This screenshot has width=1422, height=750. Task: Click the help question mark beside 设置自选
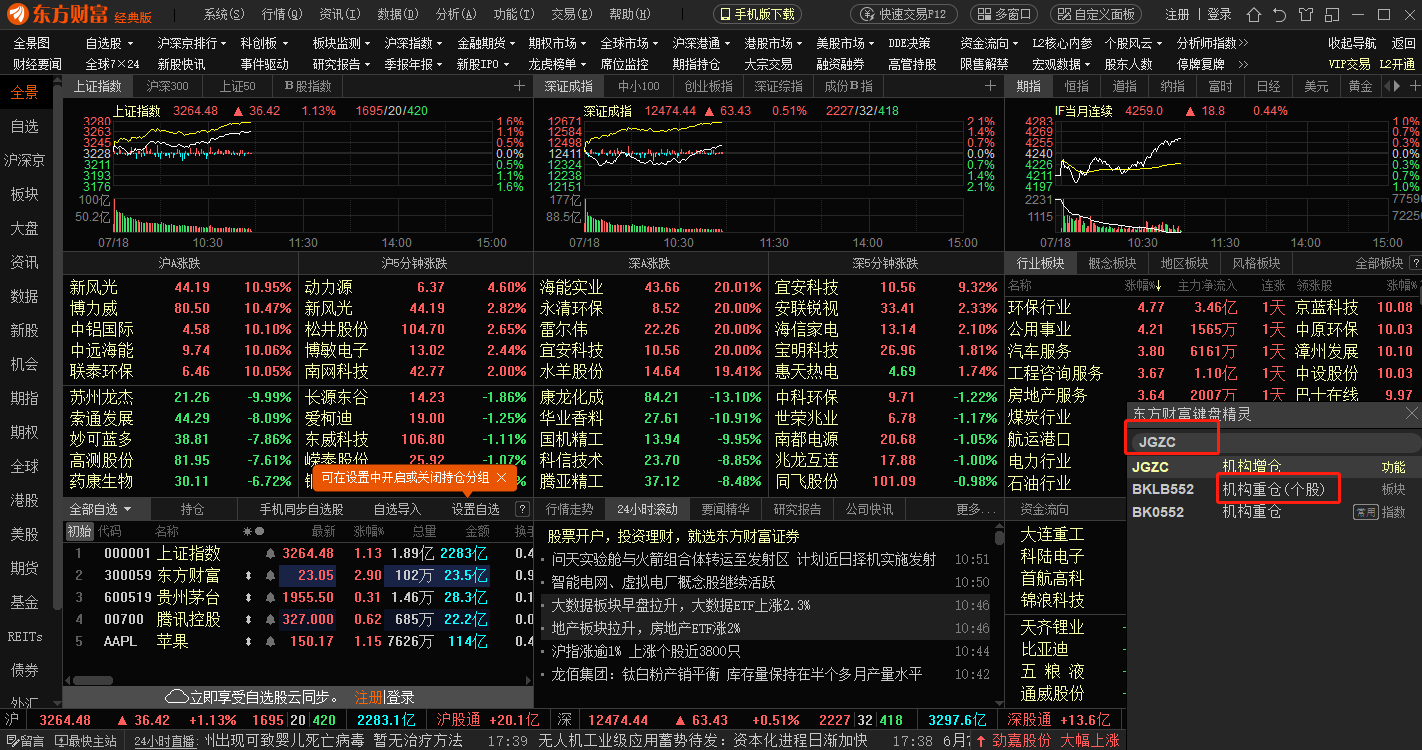coord(521,509)
